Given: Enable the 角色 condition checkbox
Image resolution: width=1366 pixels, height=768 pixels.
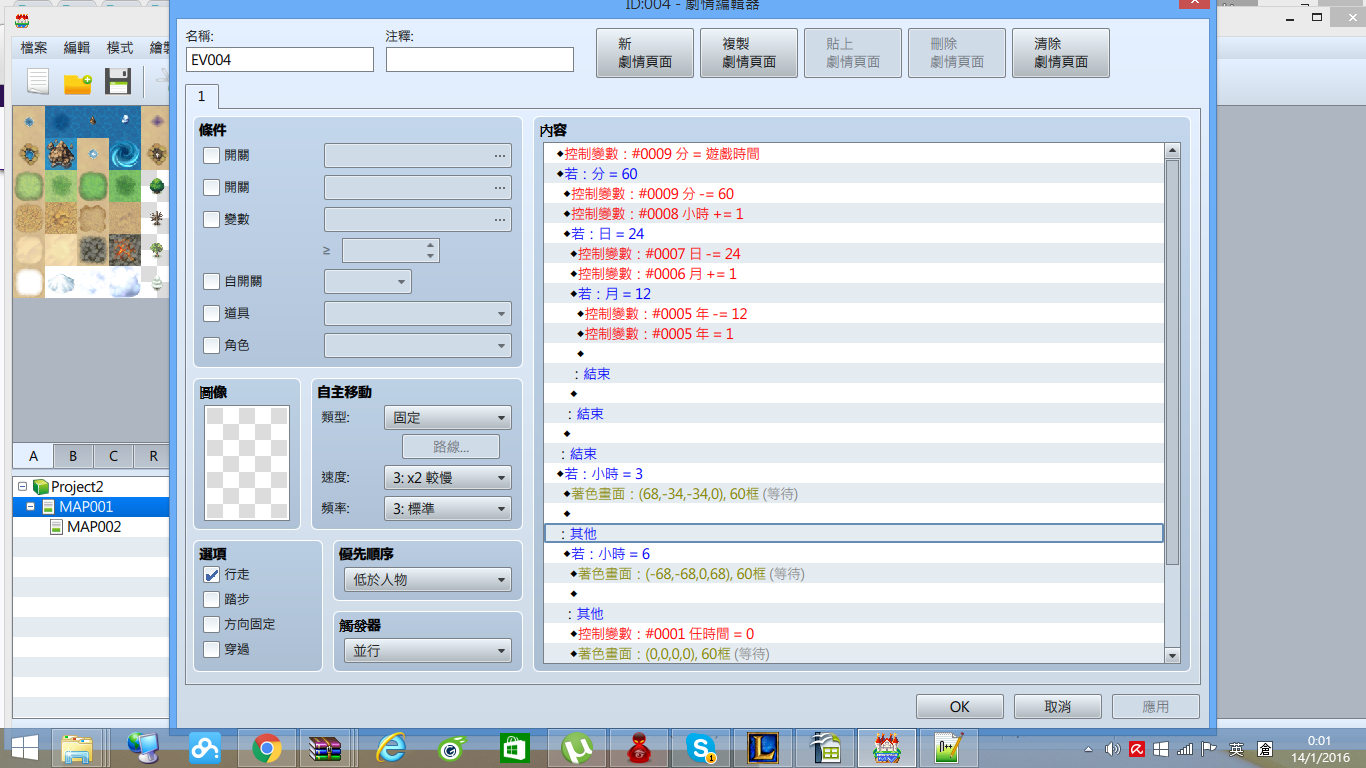Looking at the screenshot, I should click(x=211, y=346).
